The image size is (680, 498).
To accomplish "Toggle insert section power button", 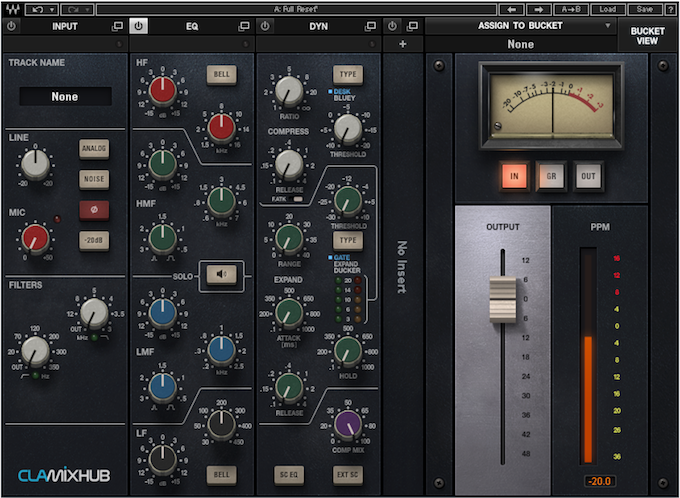I will coord(392,26).
